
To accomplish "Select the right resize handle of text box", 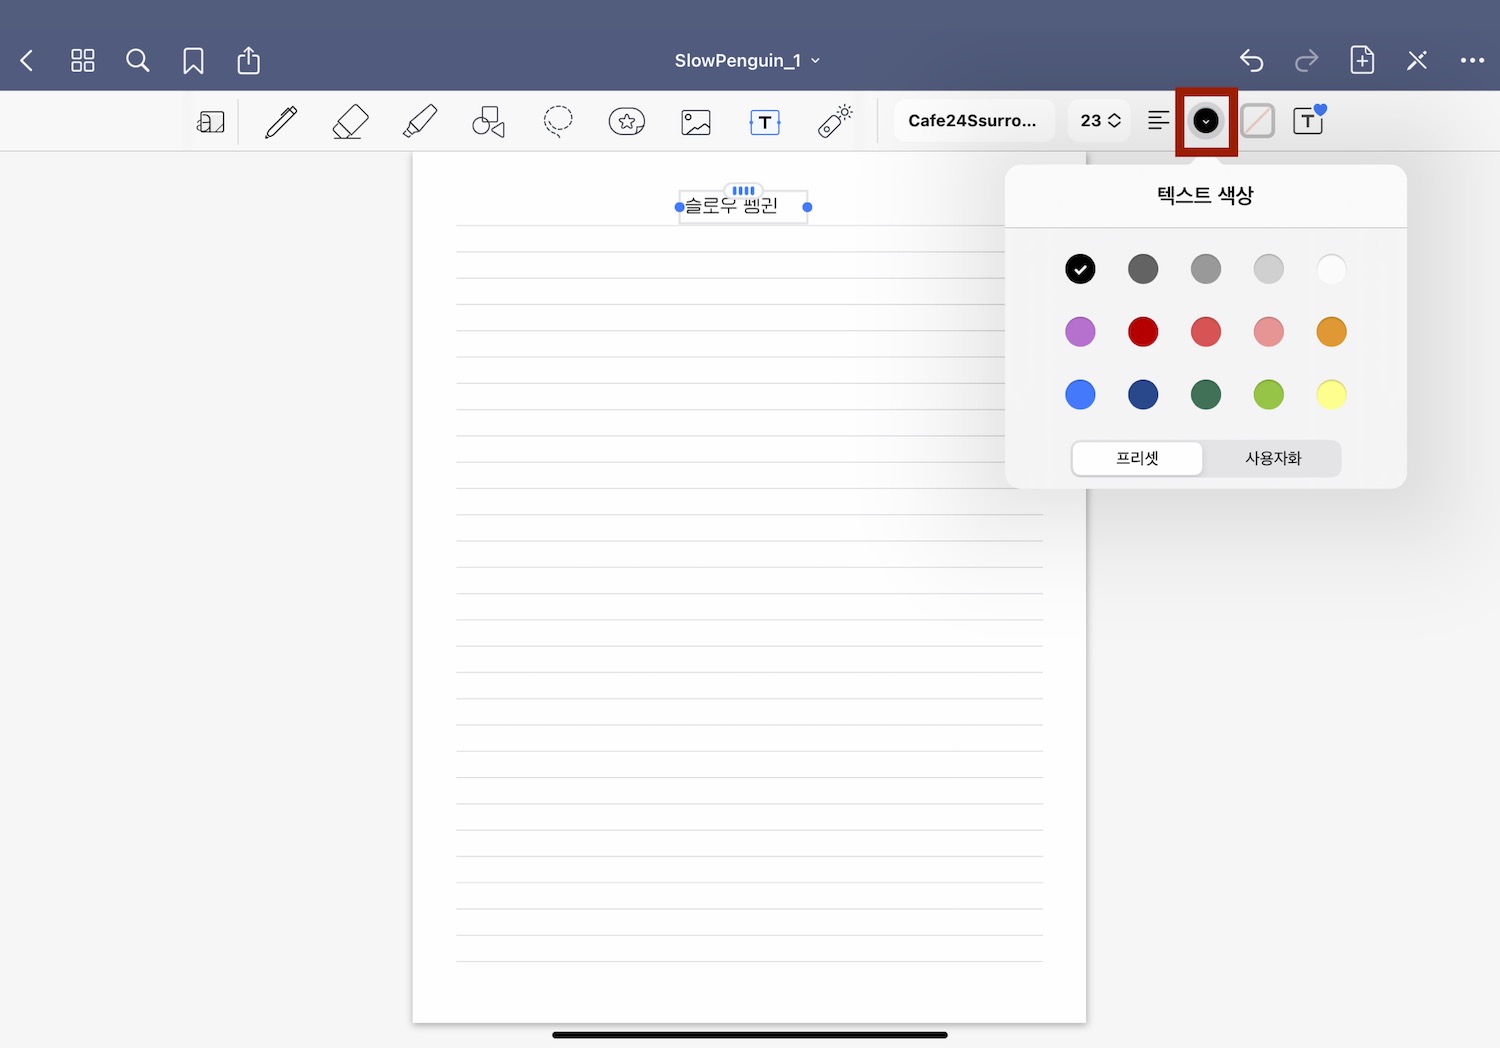I will point(807,207).
